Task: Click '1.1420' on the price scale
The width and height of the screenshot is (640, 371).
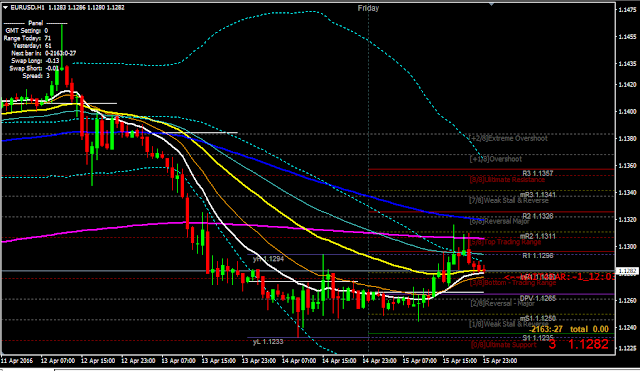Action: click(x=628, y=85)
